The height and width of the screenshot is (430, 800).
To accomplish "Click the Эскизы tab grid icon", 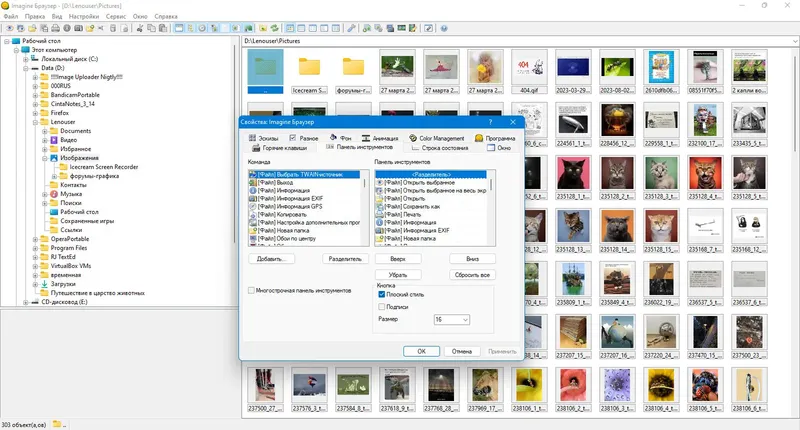I will click(252, 138).
